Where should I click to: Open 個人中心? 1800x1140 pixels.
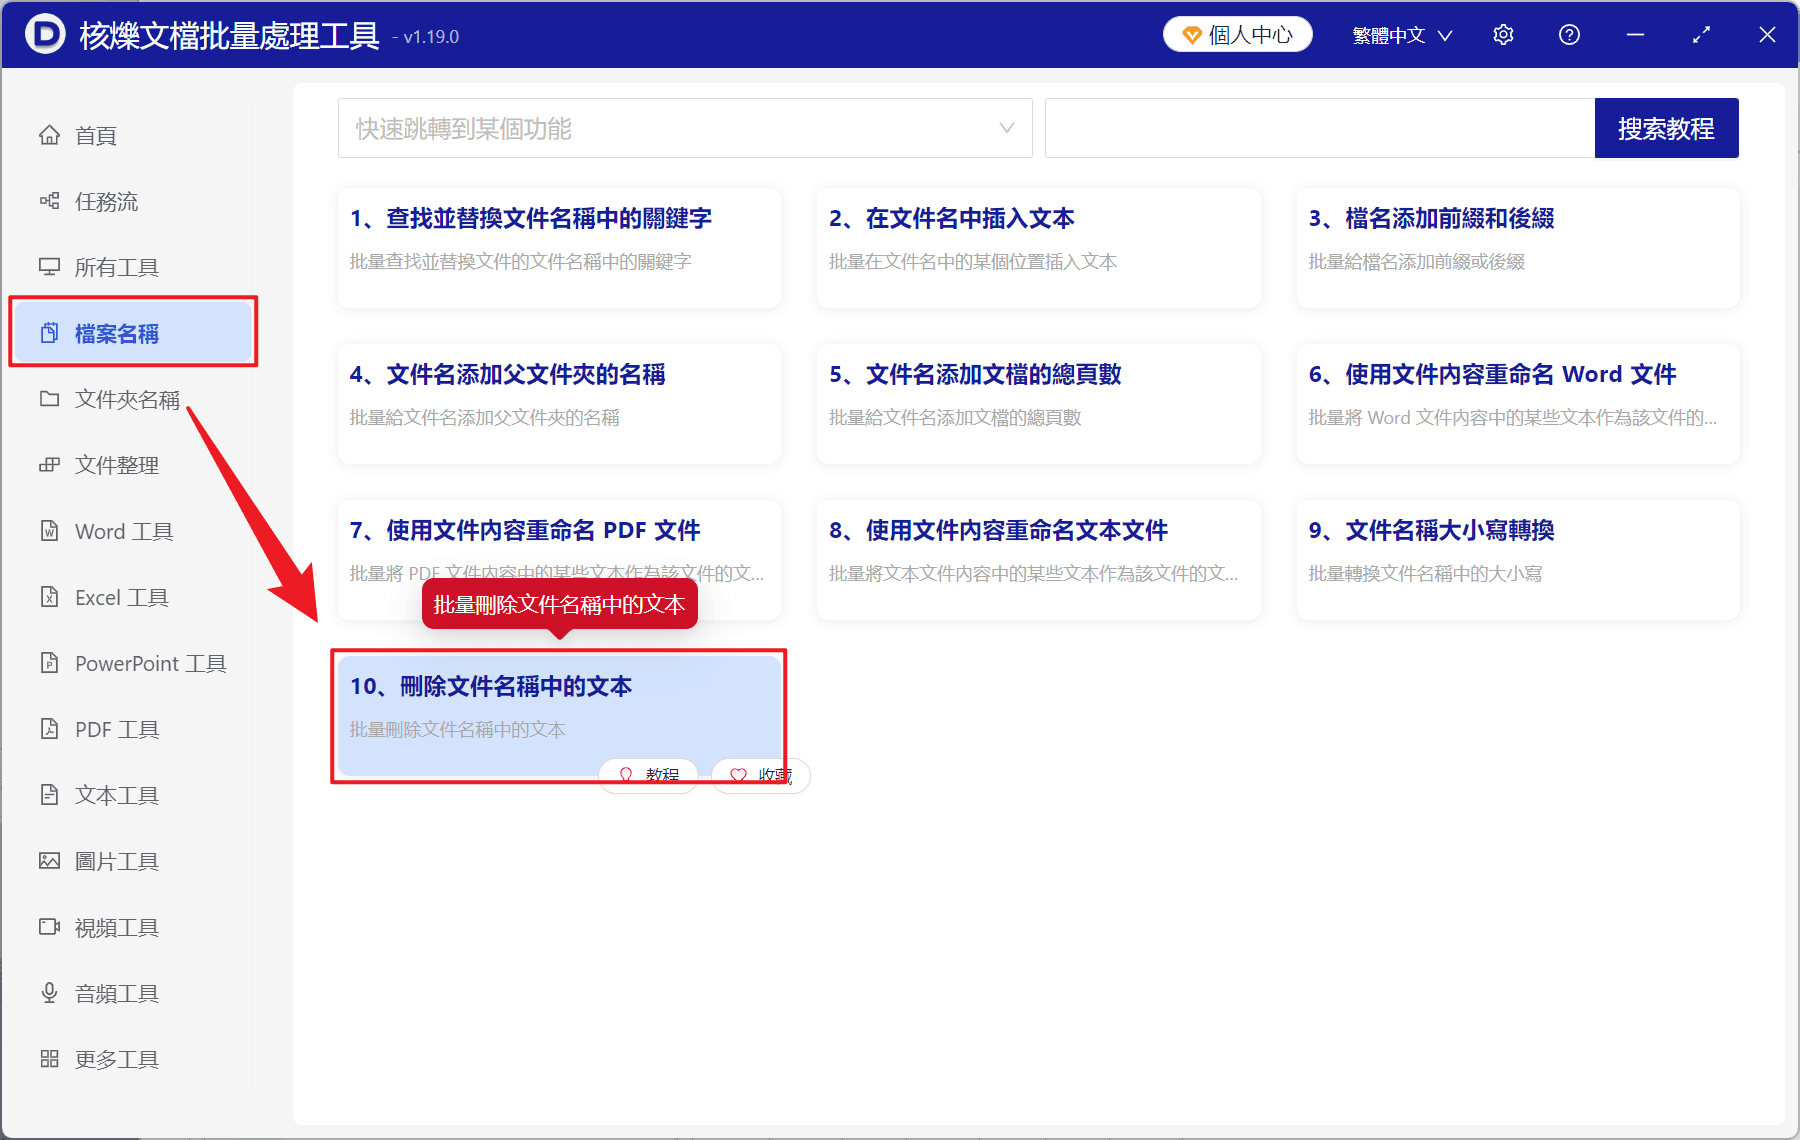pyautogui.click(x=1237, y=33)
